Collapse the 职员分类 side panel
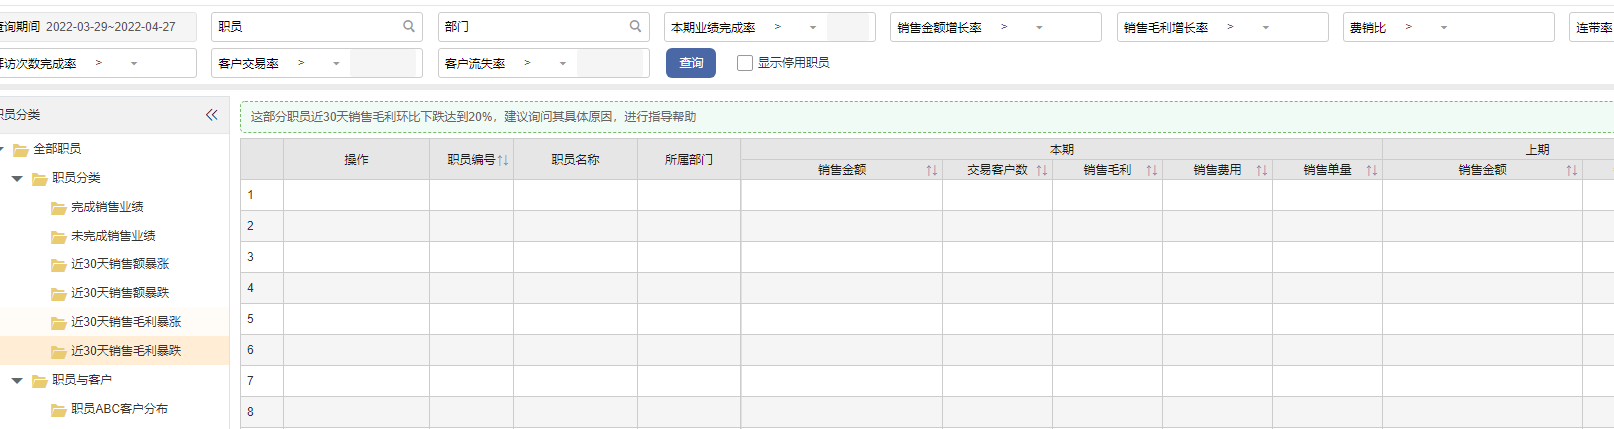 coord(211,115)
